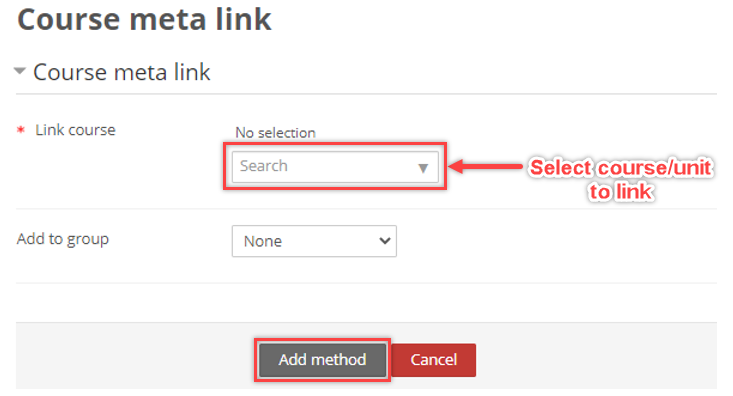This screenshot has width=733, height=396.
Task: Focus the Search course input field
Action: (x=335, y=166)
